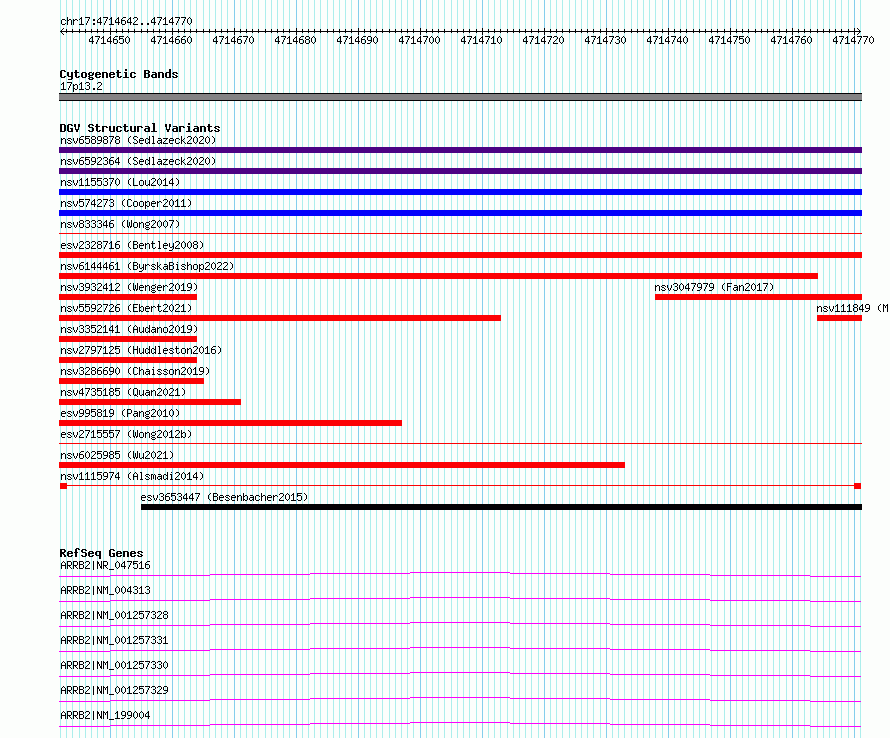The height and width of the screenshot is (738, 890).
Task: Click the RefSeq Genes track title
Action: 101,553
